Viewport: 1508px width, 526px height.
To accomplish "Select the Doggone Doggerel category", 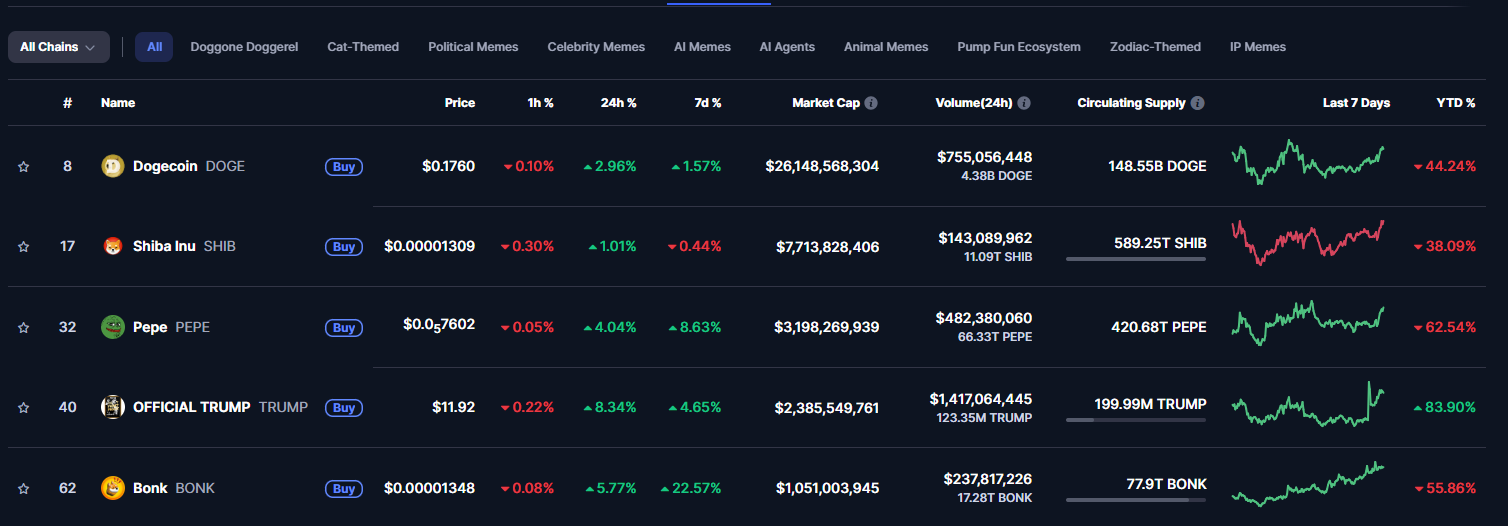I will tap(244, 47).
